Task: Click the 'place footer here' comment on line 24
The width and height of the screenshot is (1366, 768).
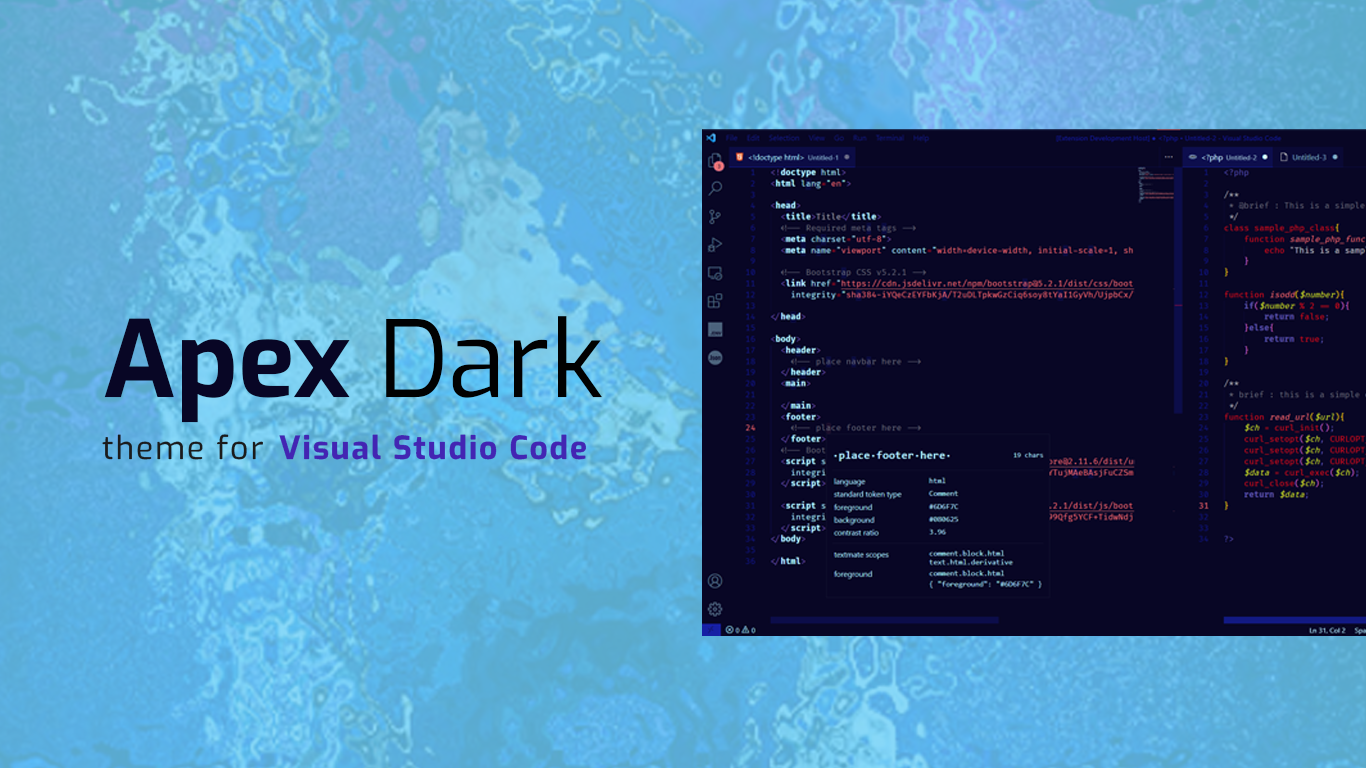Action: tap(854, 428)
